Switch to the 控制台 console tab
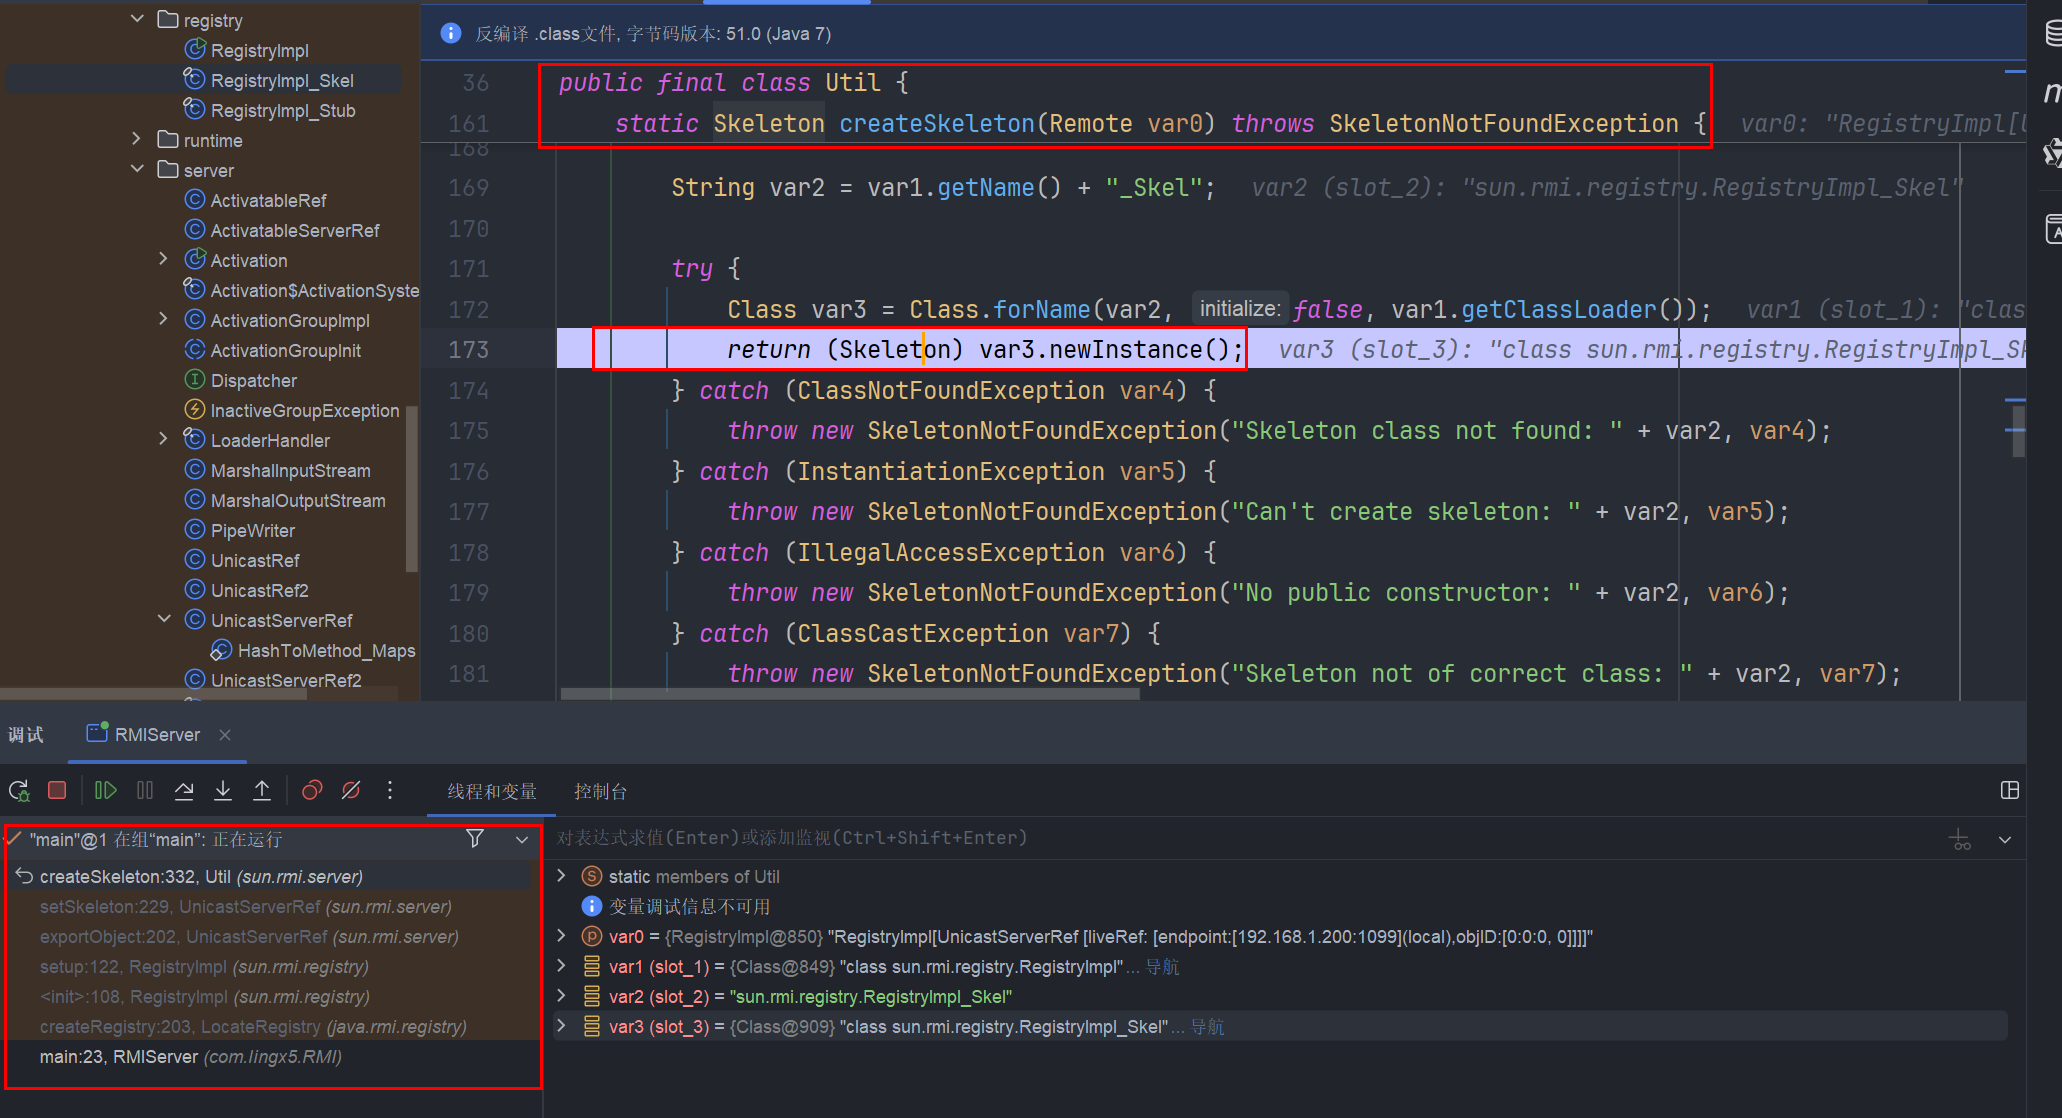This screenshot has width=2062, height=1118. pos(600,792)
